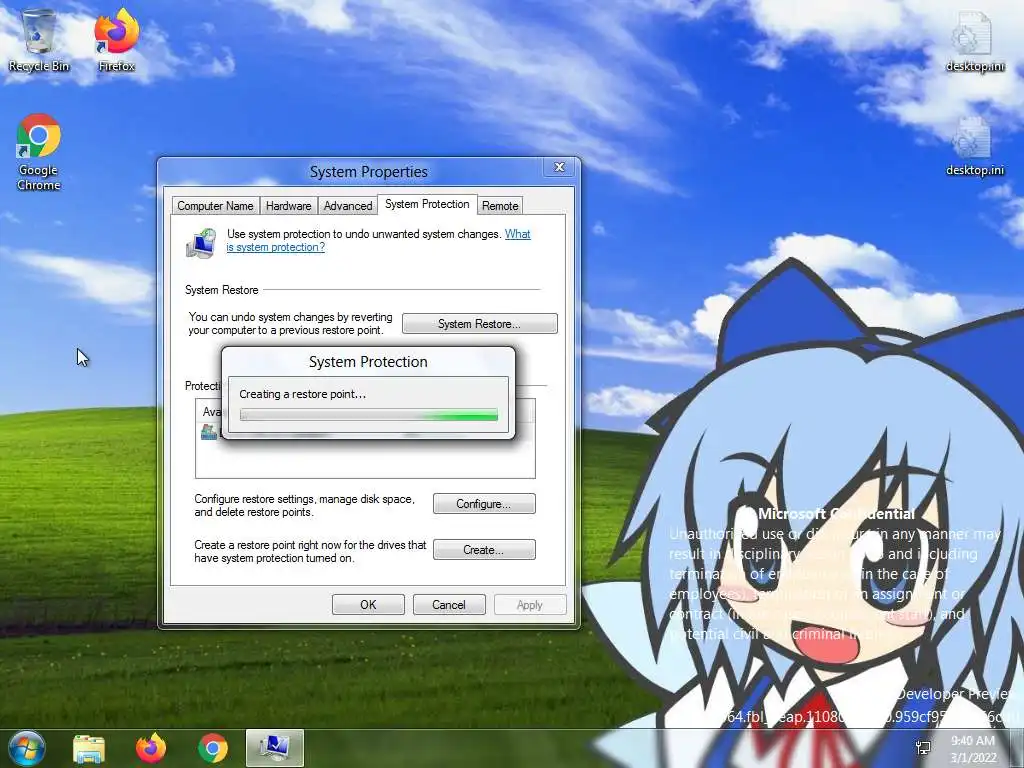Go to the Remote tab
This screenshot has width=1024, height=768.
coord(500,206)
